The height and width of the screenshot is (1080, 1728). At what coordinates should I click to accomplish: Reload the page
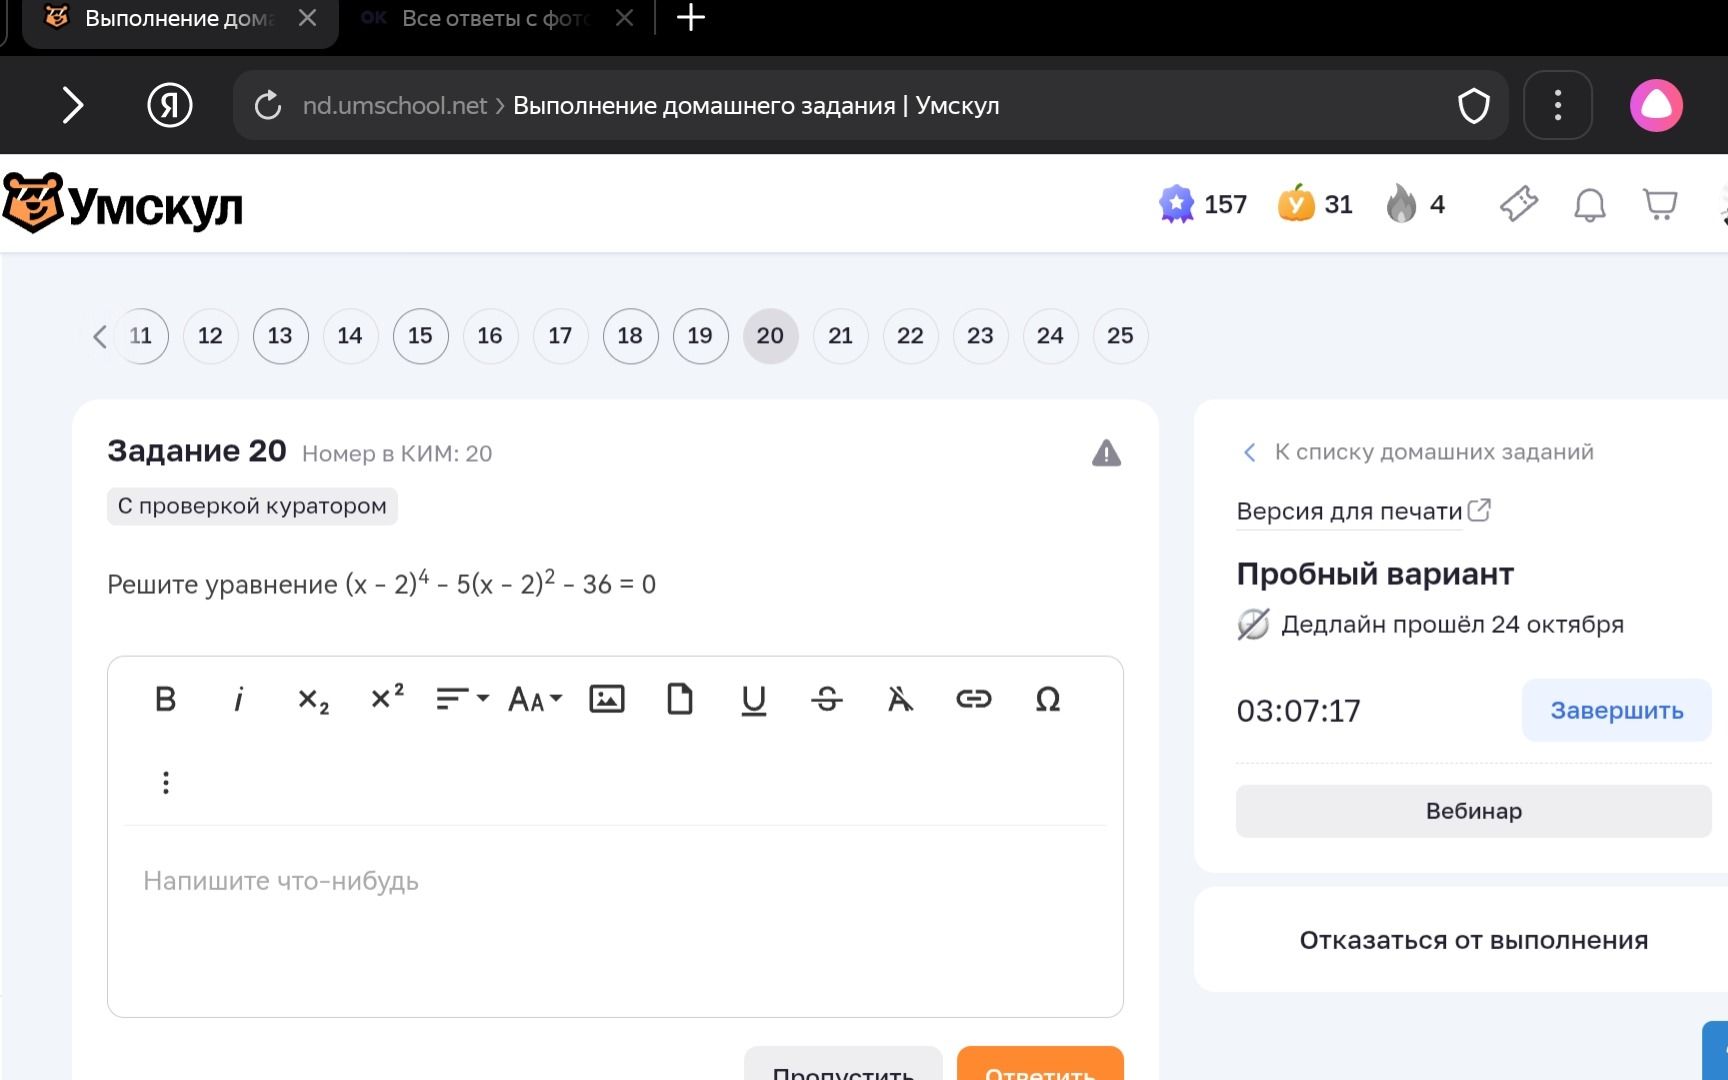pyautogui.click(x=268, y=105)
